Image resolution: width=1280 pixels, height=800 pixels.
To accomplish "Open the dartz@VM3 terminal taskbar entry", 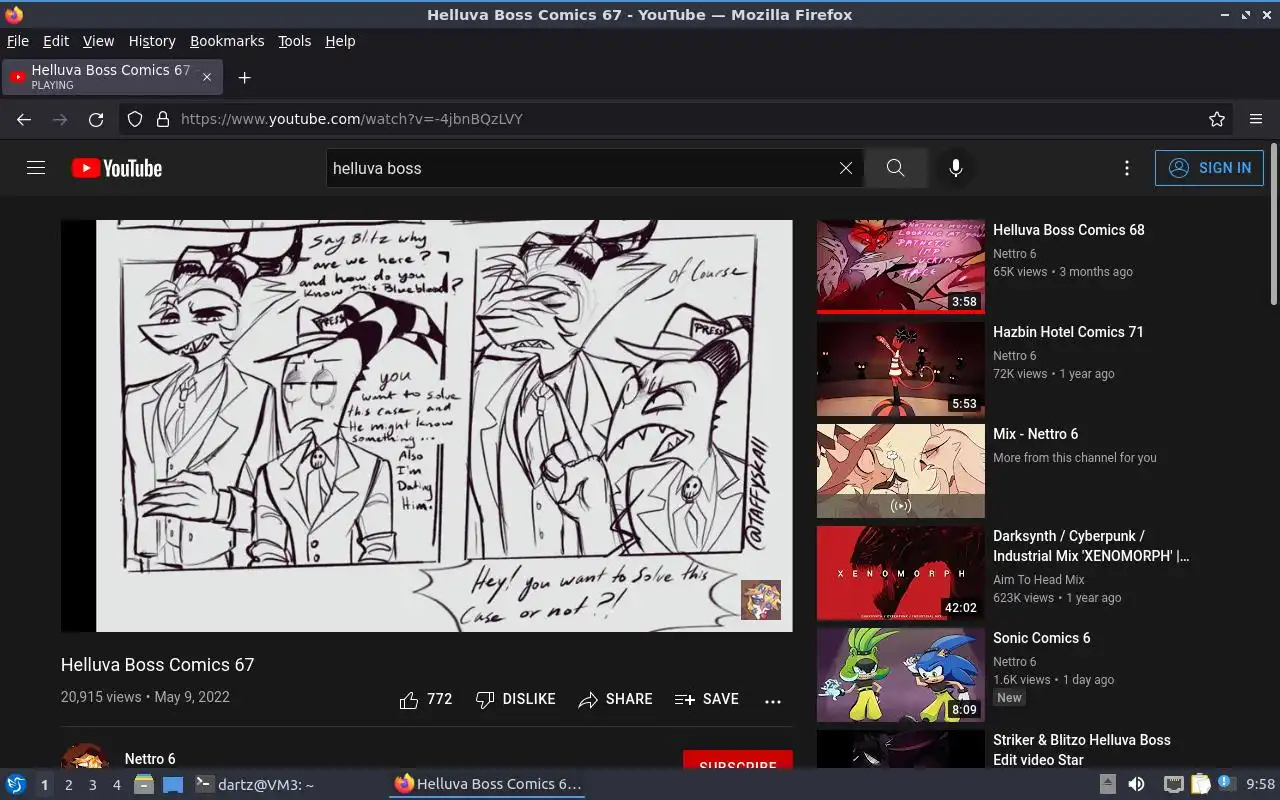I will tap(254, 785).
